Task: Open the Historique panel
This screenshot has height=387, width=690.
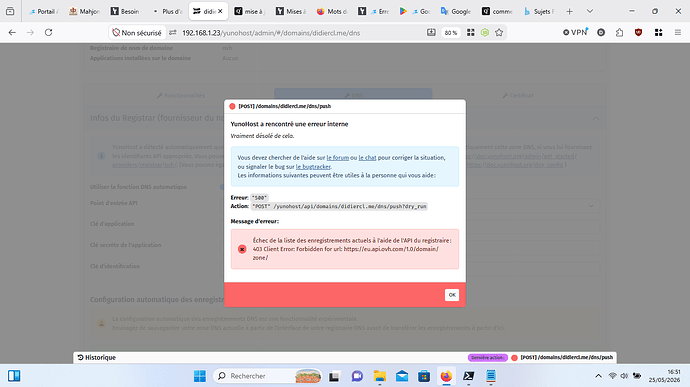Action: 96,358
